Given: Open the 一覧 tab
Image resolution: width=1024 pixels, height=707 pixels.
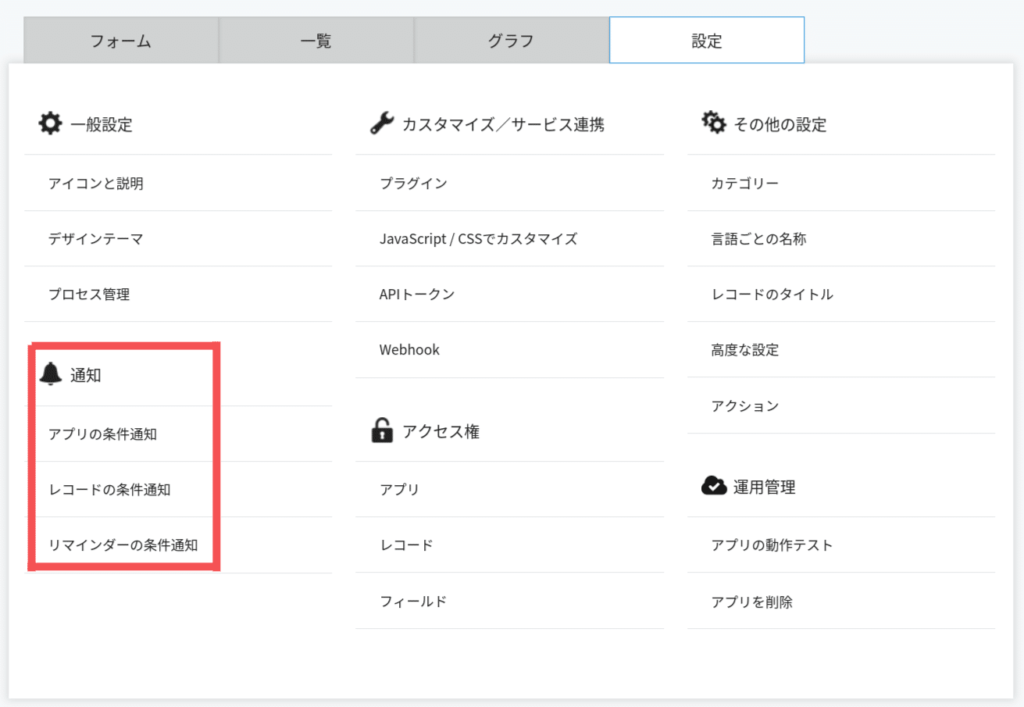Looking at the screenshot, I should tap(316, 41).
